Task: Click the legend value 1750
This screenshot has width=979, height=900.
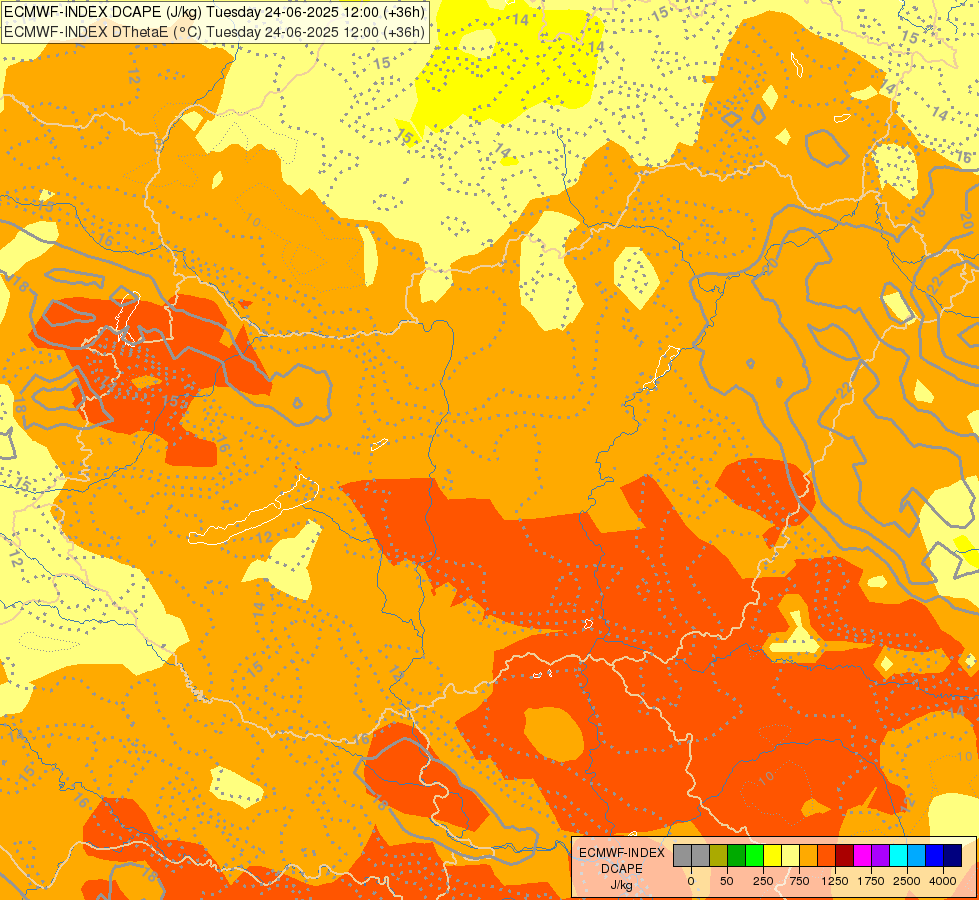Action: tap(871, 881)
